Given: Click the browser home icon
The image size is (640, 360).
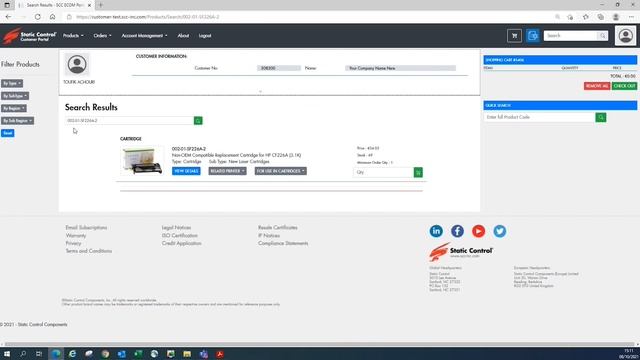Looking at the screenshot, I should [x=52, y=17].
